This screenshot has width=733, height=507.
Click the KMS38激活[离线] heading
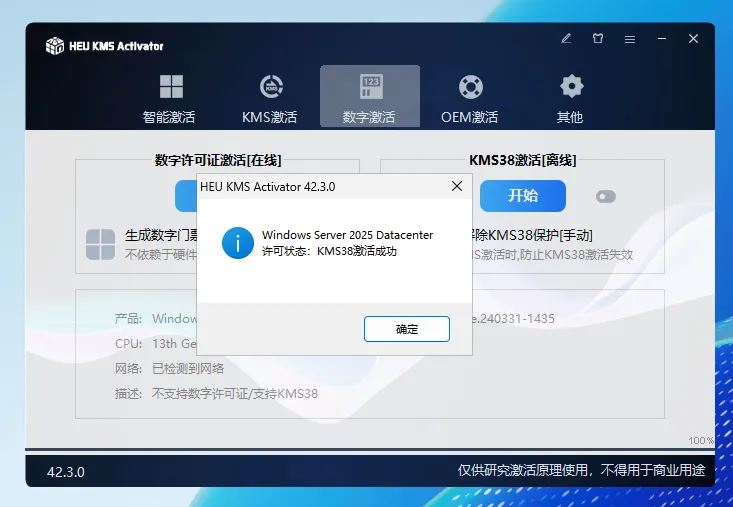(x=522, y=160)
